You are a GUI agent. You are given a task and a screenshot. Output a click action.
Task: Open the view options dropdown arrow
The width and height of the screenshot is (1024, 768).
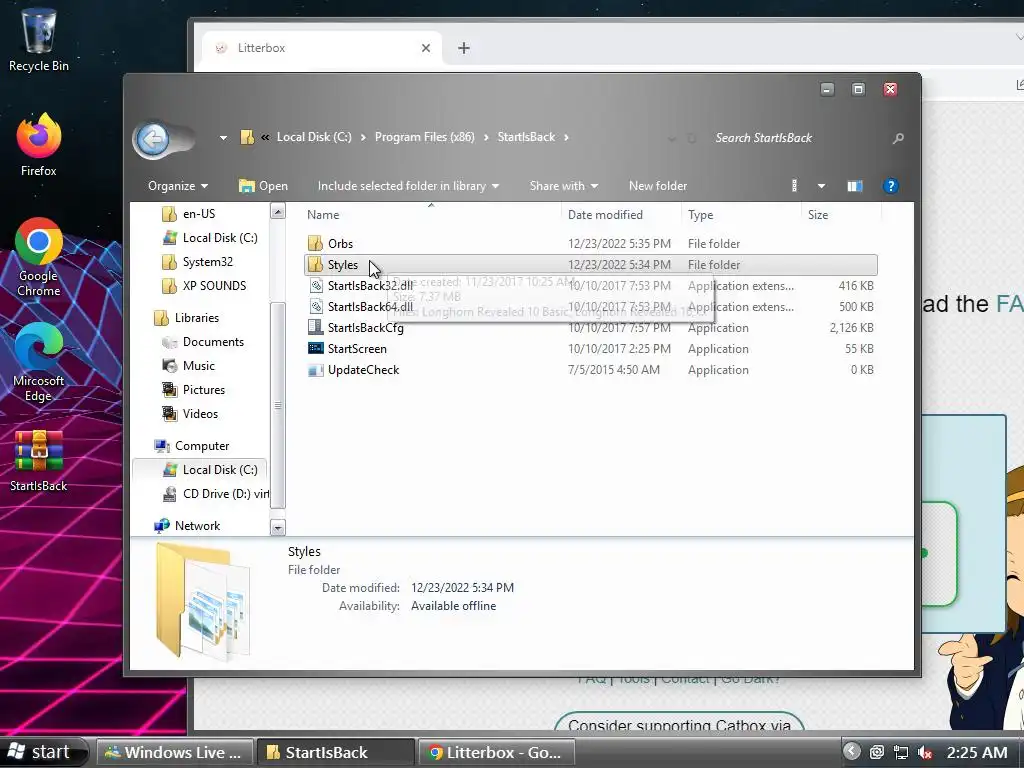[821, 186]
